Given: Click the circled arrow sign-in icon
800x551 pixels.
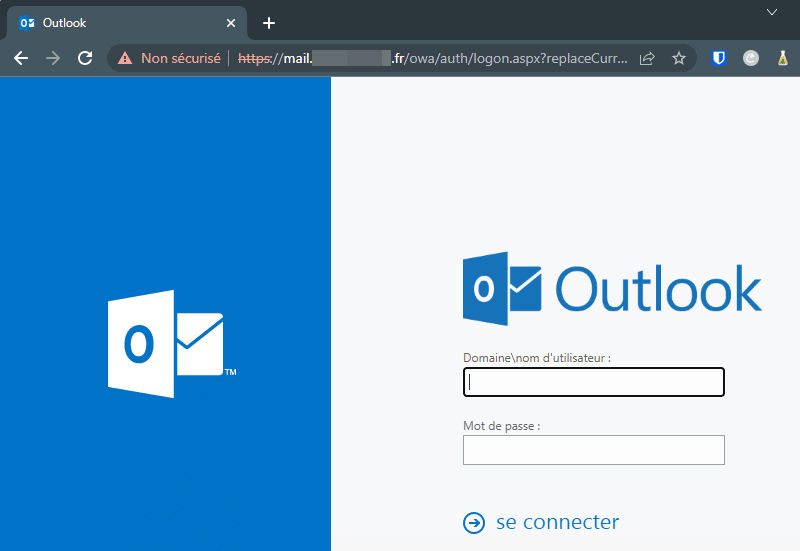Looking at the screenshot, I should [x=474, y=523].
